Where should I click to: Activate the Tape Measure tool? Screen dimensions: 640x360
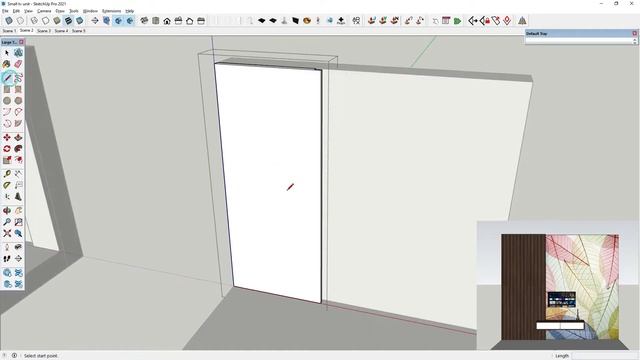tap(7, 174)
